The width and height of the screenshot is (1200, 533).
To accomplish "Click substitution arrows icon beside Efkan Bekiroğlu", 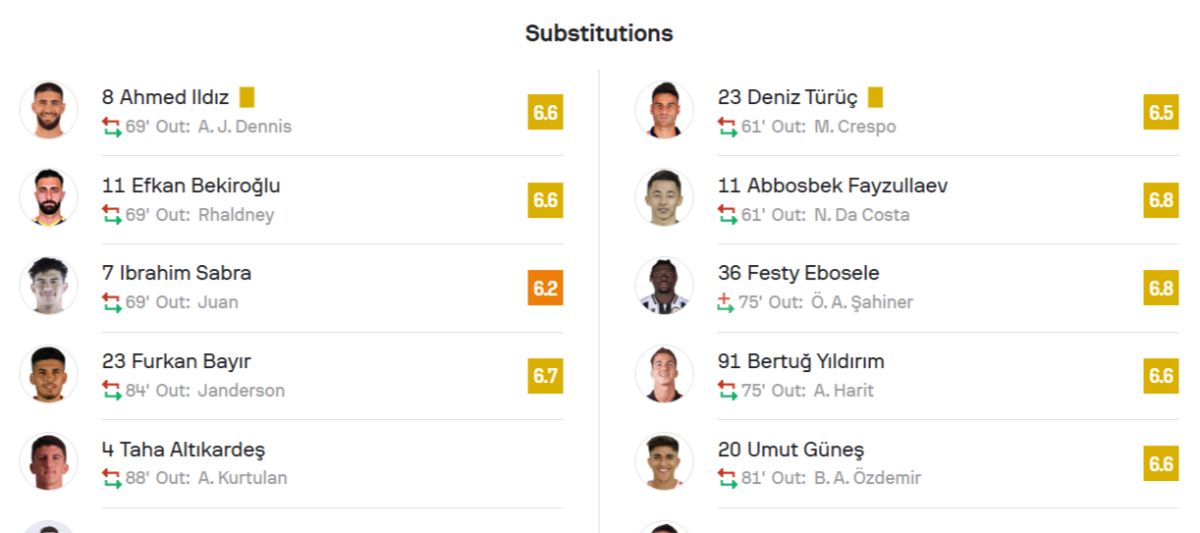I will pos(111,215).
